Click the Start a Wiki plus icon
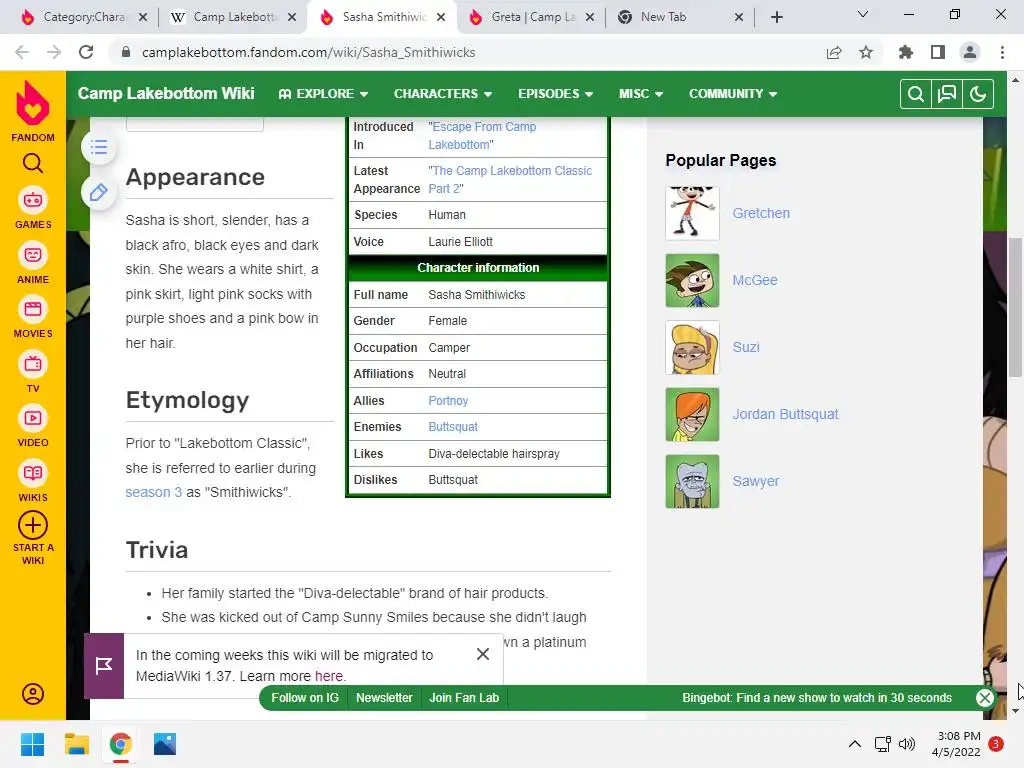Screen dimensions: 1024x768 coord(33,525)
